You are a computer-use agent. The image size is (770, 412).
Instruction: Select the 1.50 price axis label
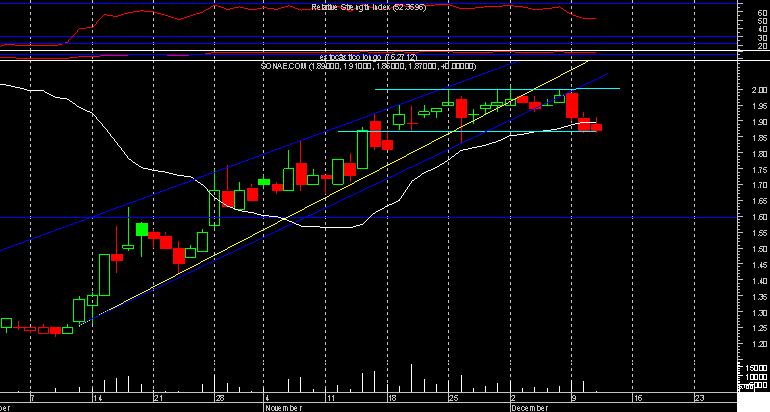pos(760,249)
